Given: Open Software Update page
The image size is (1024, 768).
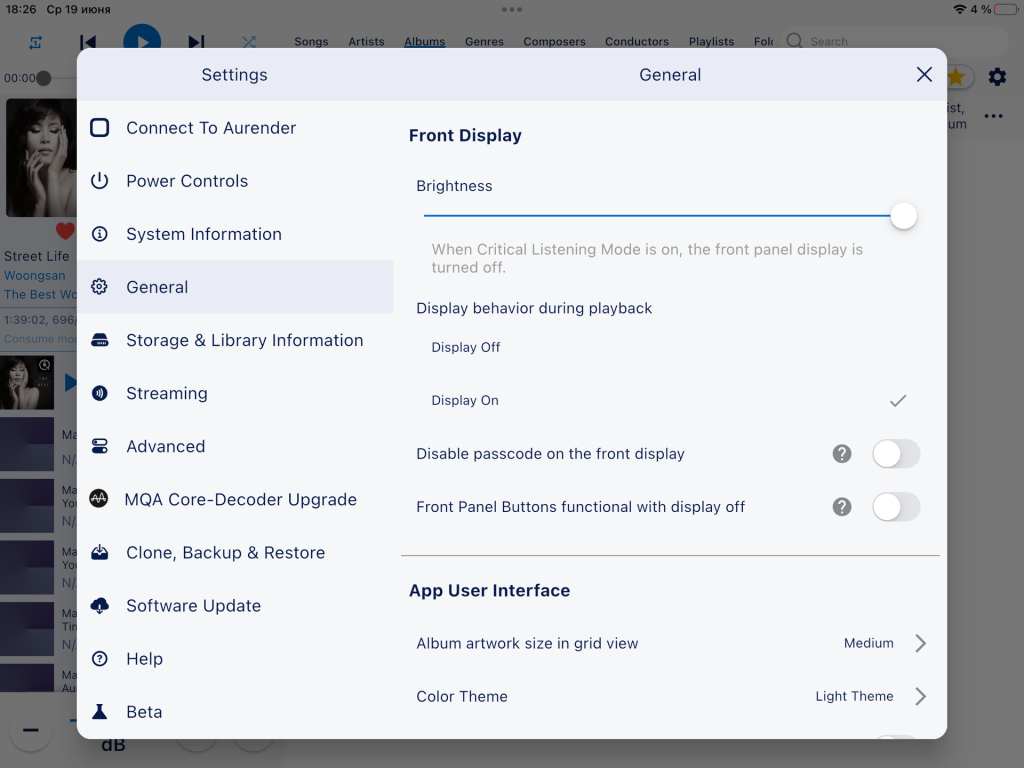Looking at the screenshot, I should point(235,605).
